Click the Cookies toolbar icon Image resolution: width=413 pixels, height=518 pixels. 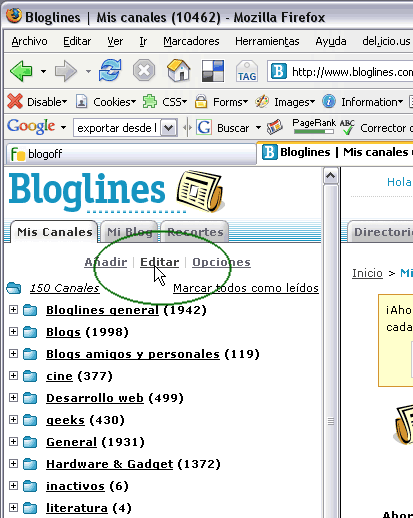pos(81,102)
